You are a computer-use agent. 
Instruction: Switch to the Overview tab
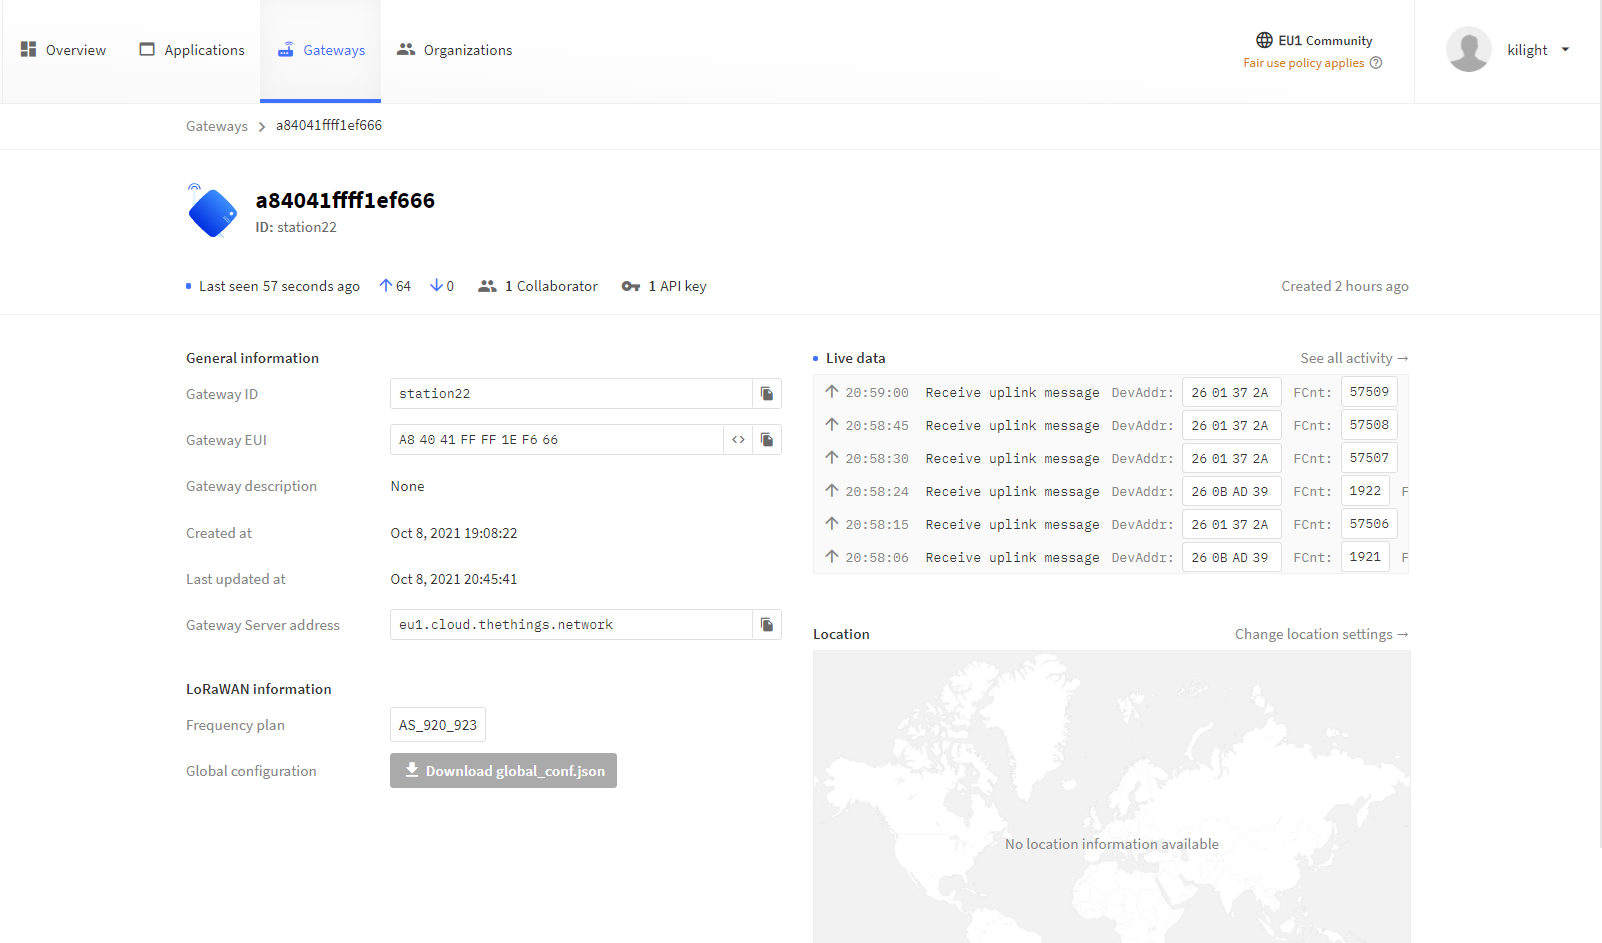63,50
